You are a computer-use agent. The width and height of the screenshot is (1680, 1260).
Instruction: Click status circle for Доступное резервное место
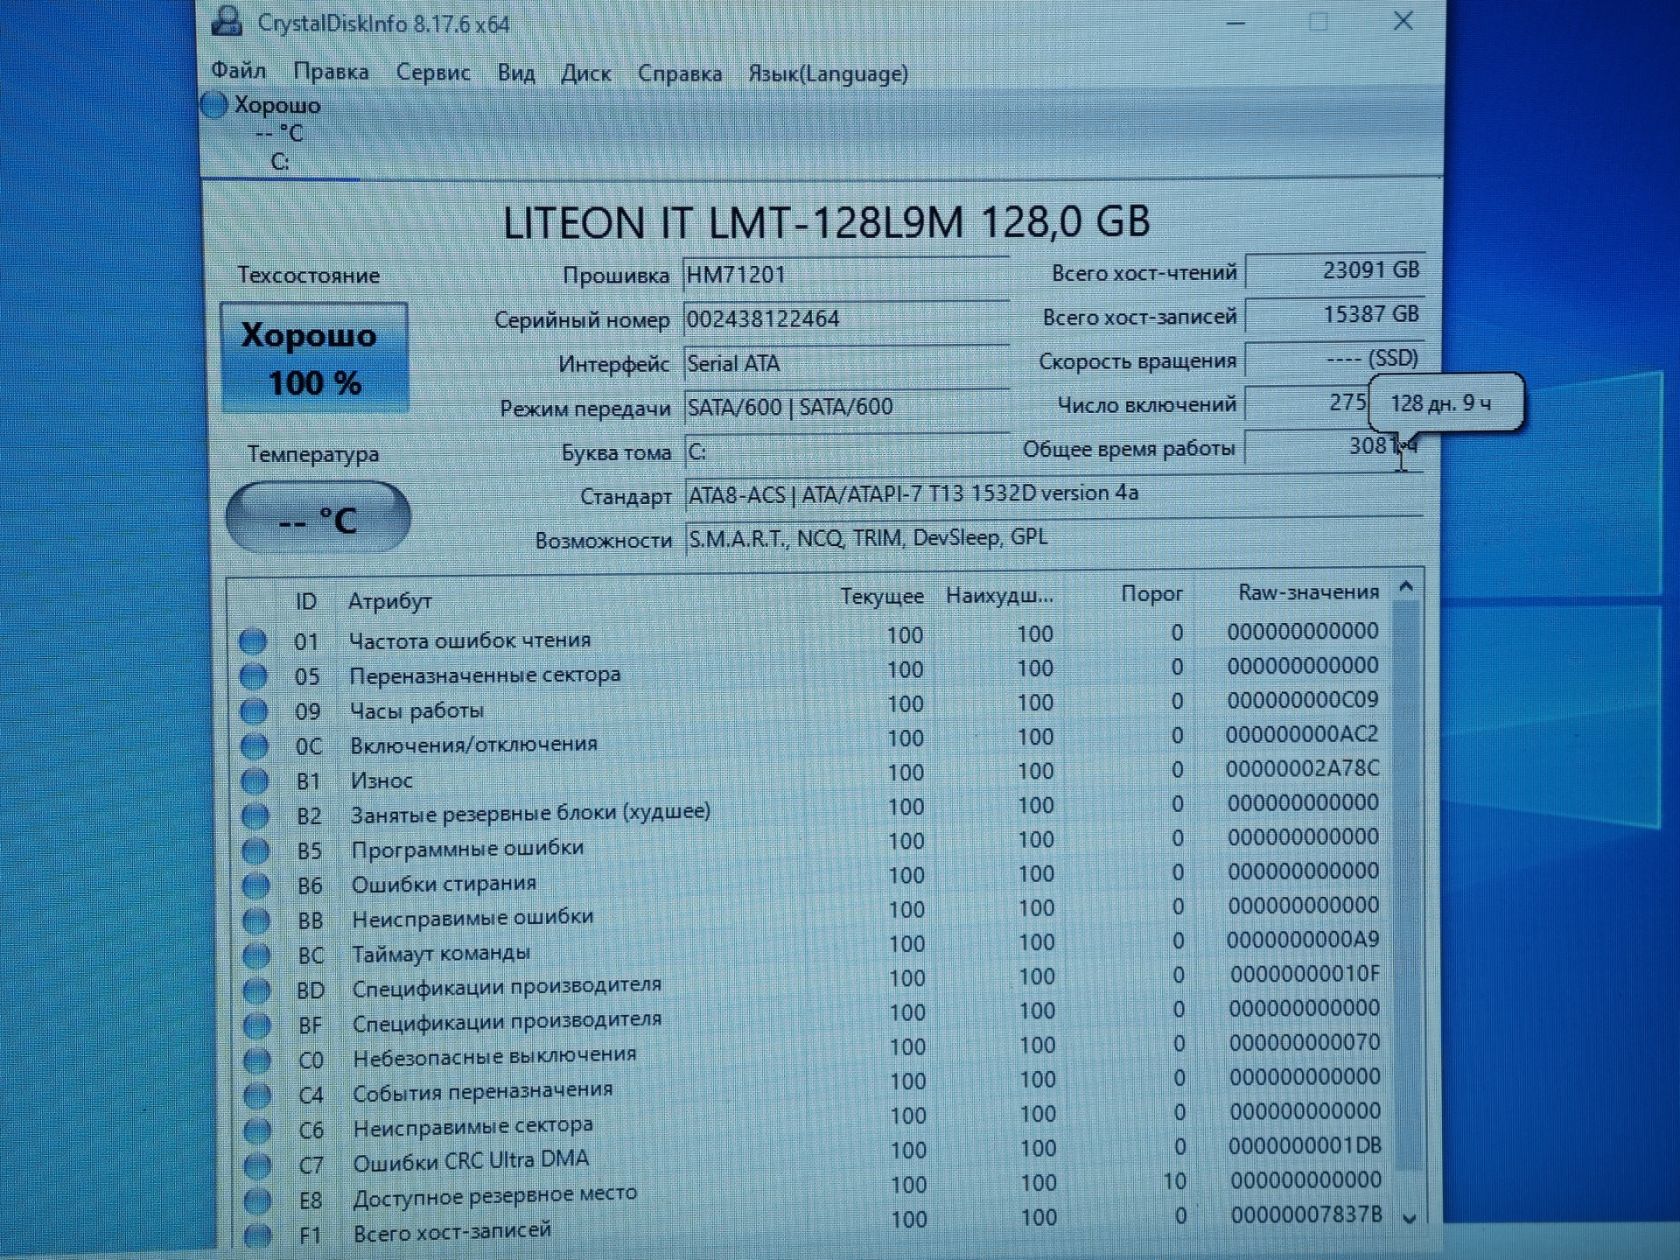pyautogui.click(x=257, y=1200)
